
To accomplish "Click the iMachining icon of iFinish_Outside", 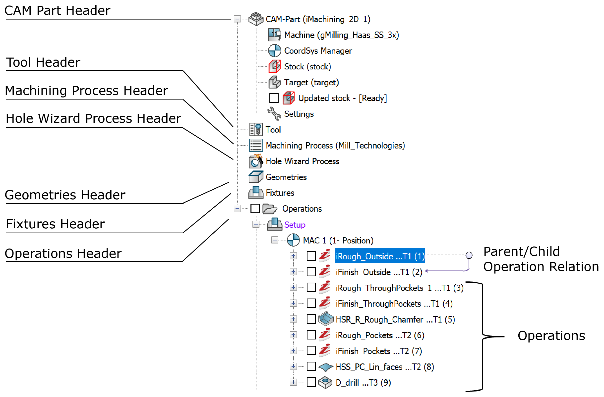I will (x=325, y=271).
